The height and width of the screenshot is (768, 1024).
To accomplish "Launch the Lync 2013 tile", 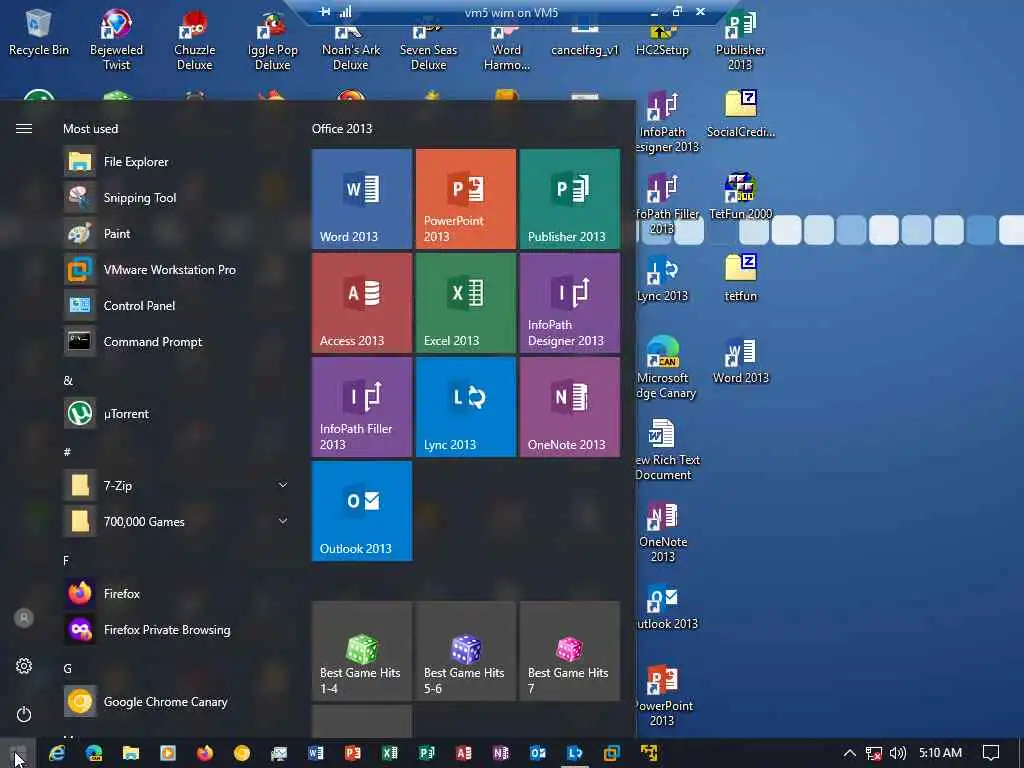I will pos(466,407).
